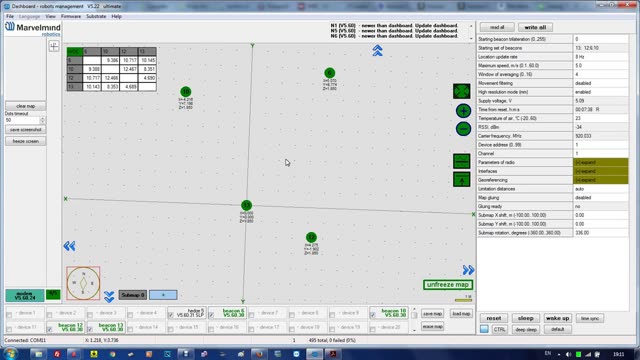
Task: Uncheck the hedge 5 checkbox
Action: click(171, 315)
